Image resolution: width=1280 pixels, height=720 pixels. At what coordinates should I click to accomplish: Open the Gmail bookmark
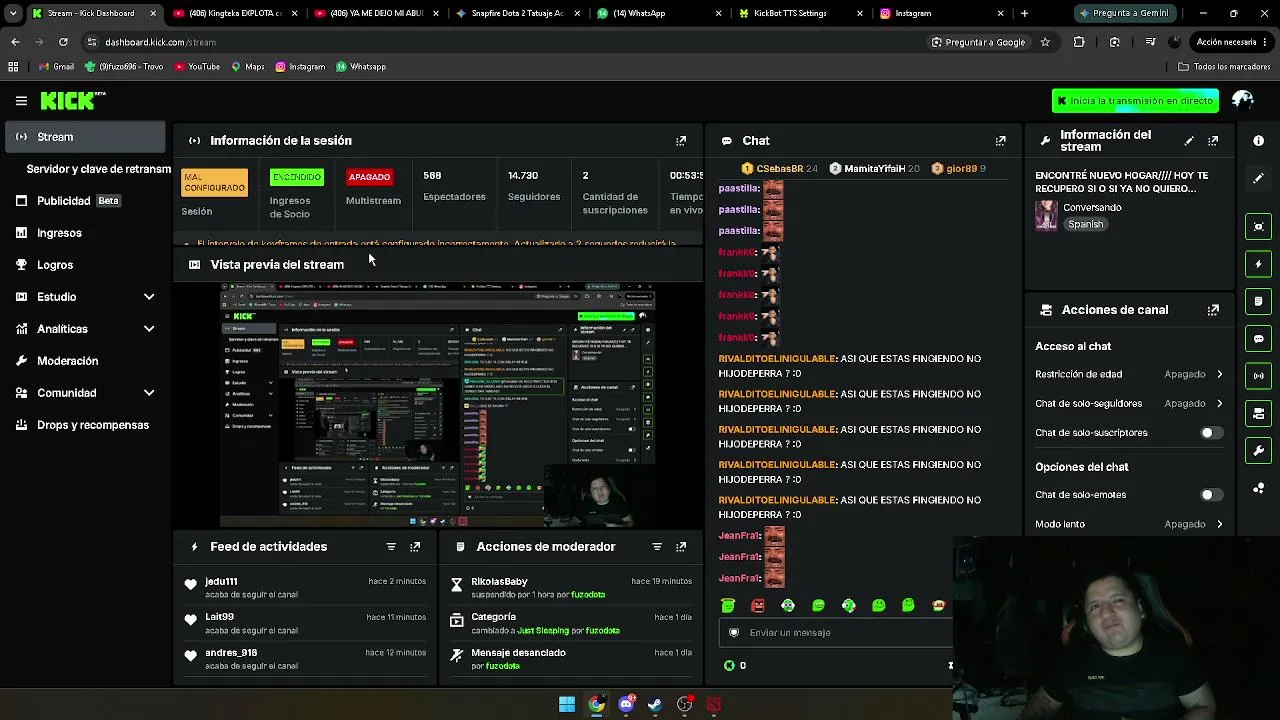[56, 67]
